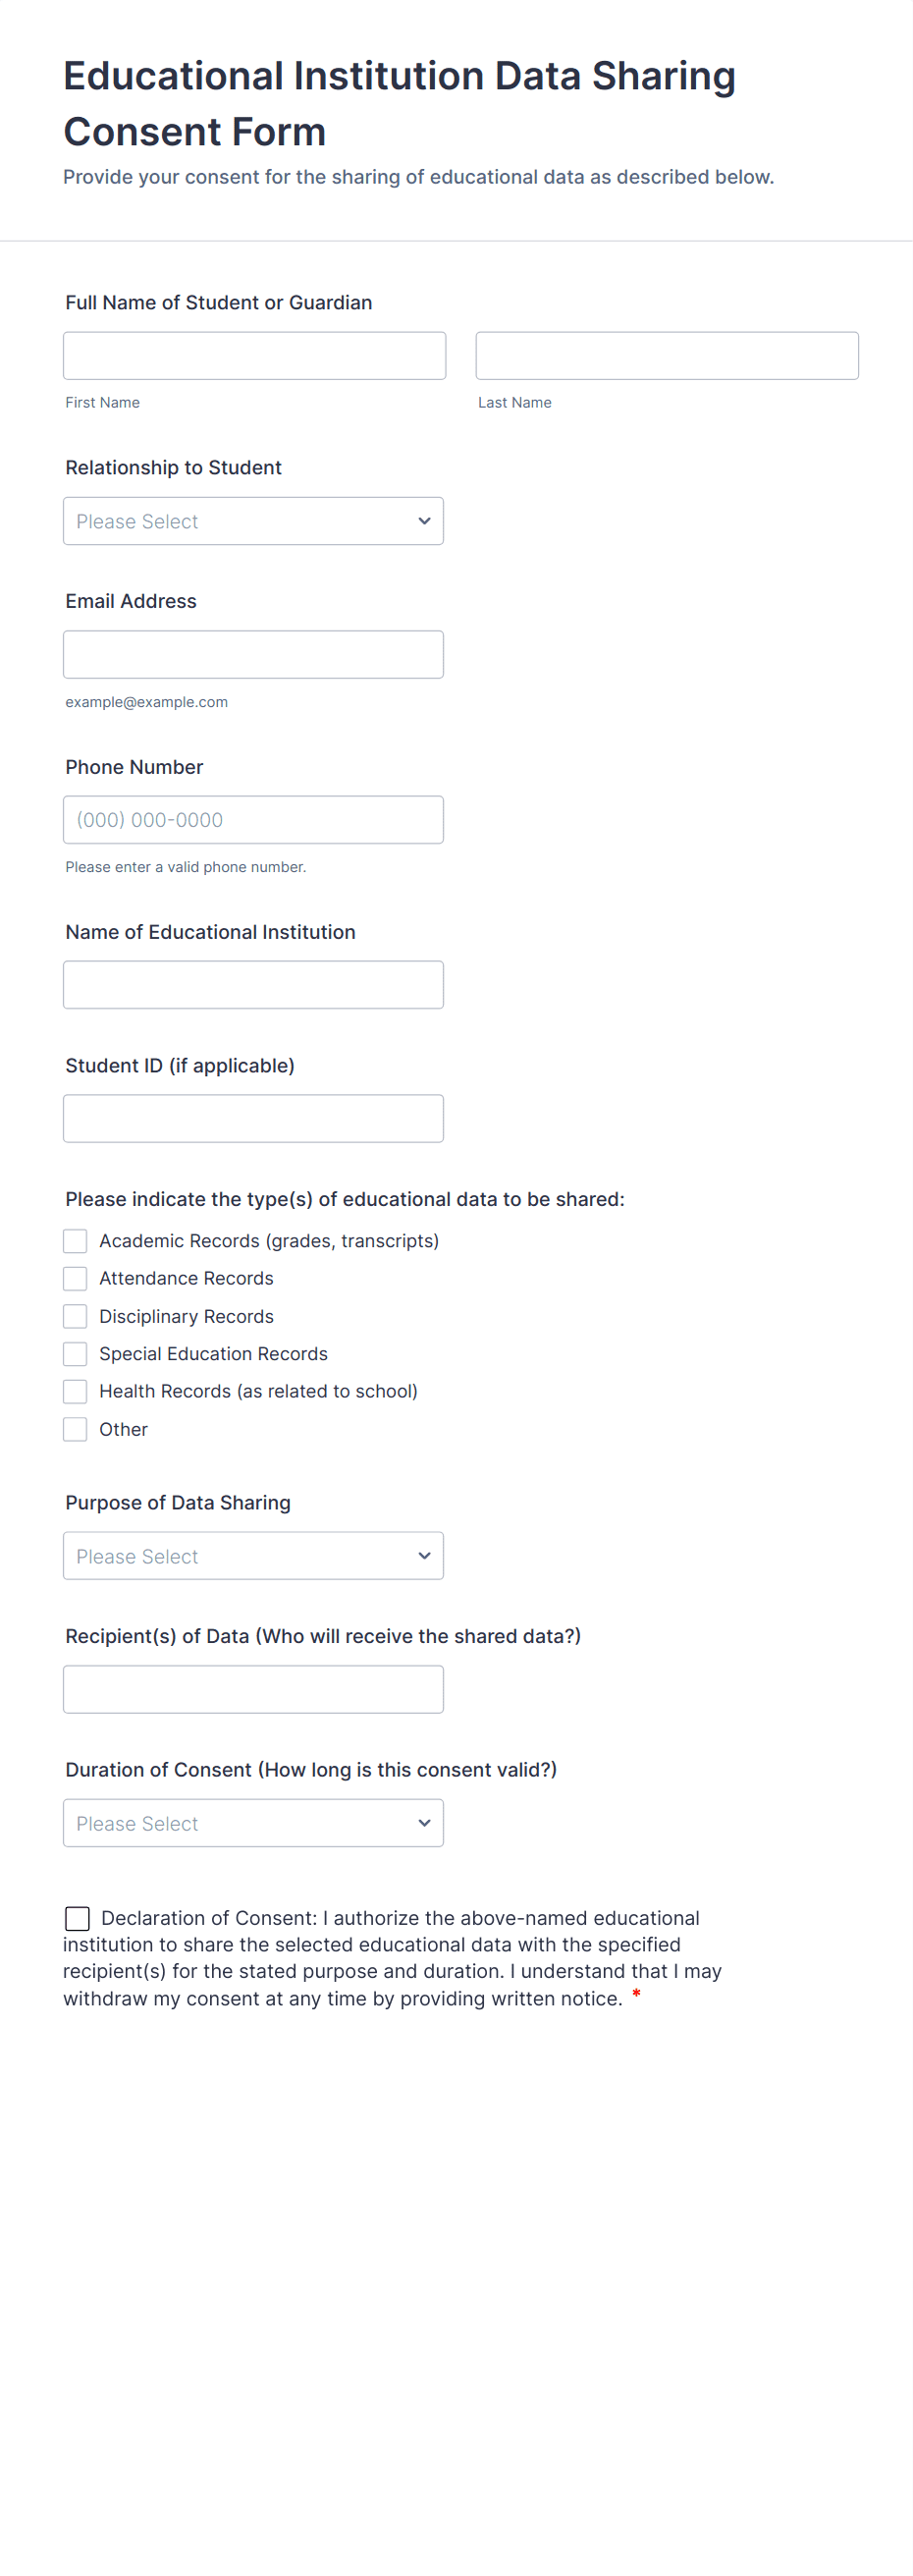The height and width of the screenshot is (2576, 913).
Task: Select the Name of Educational Institution field
Action: pos(252,985)
